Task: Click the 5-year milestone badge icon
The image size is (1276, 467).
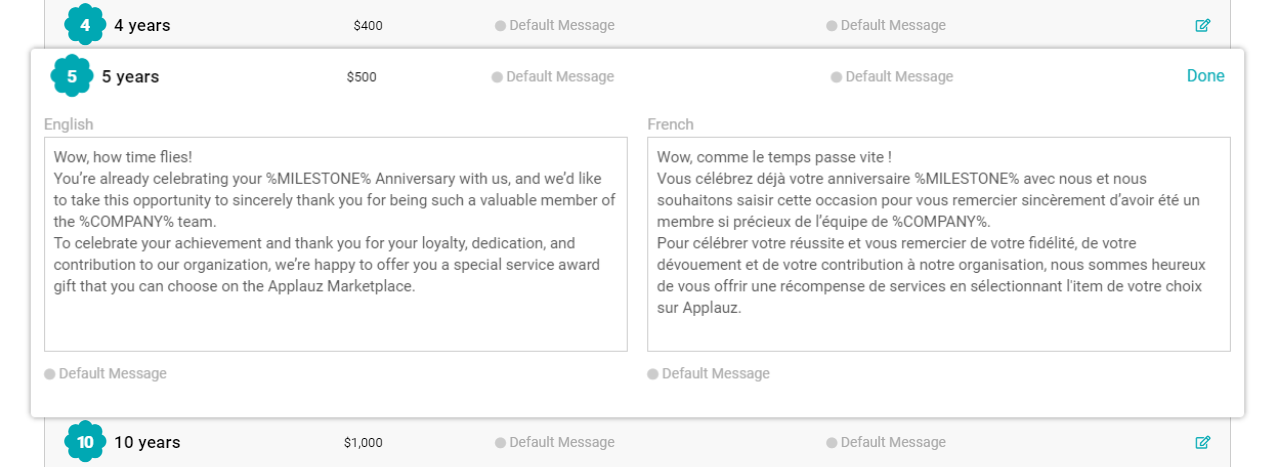Action: (72, 76)
